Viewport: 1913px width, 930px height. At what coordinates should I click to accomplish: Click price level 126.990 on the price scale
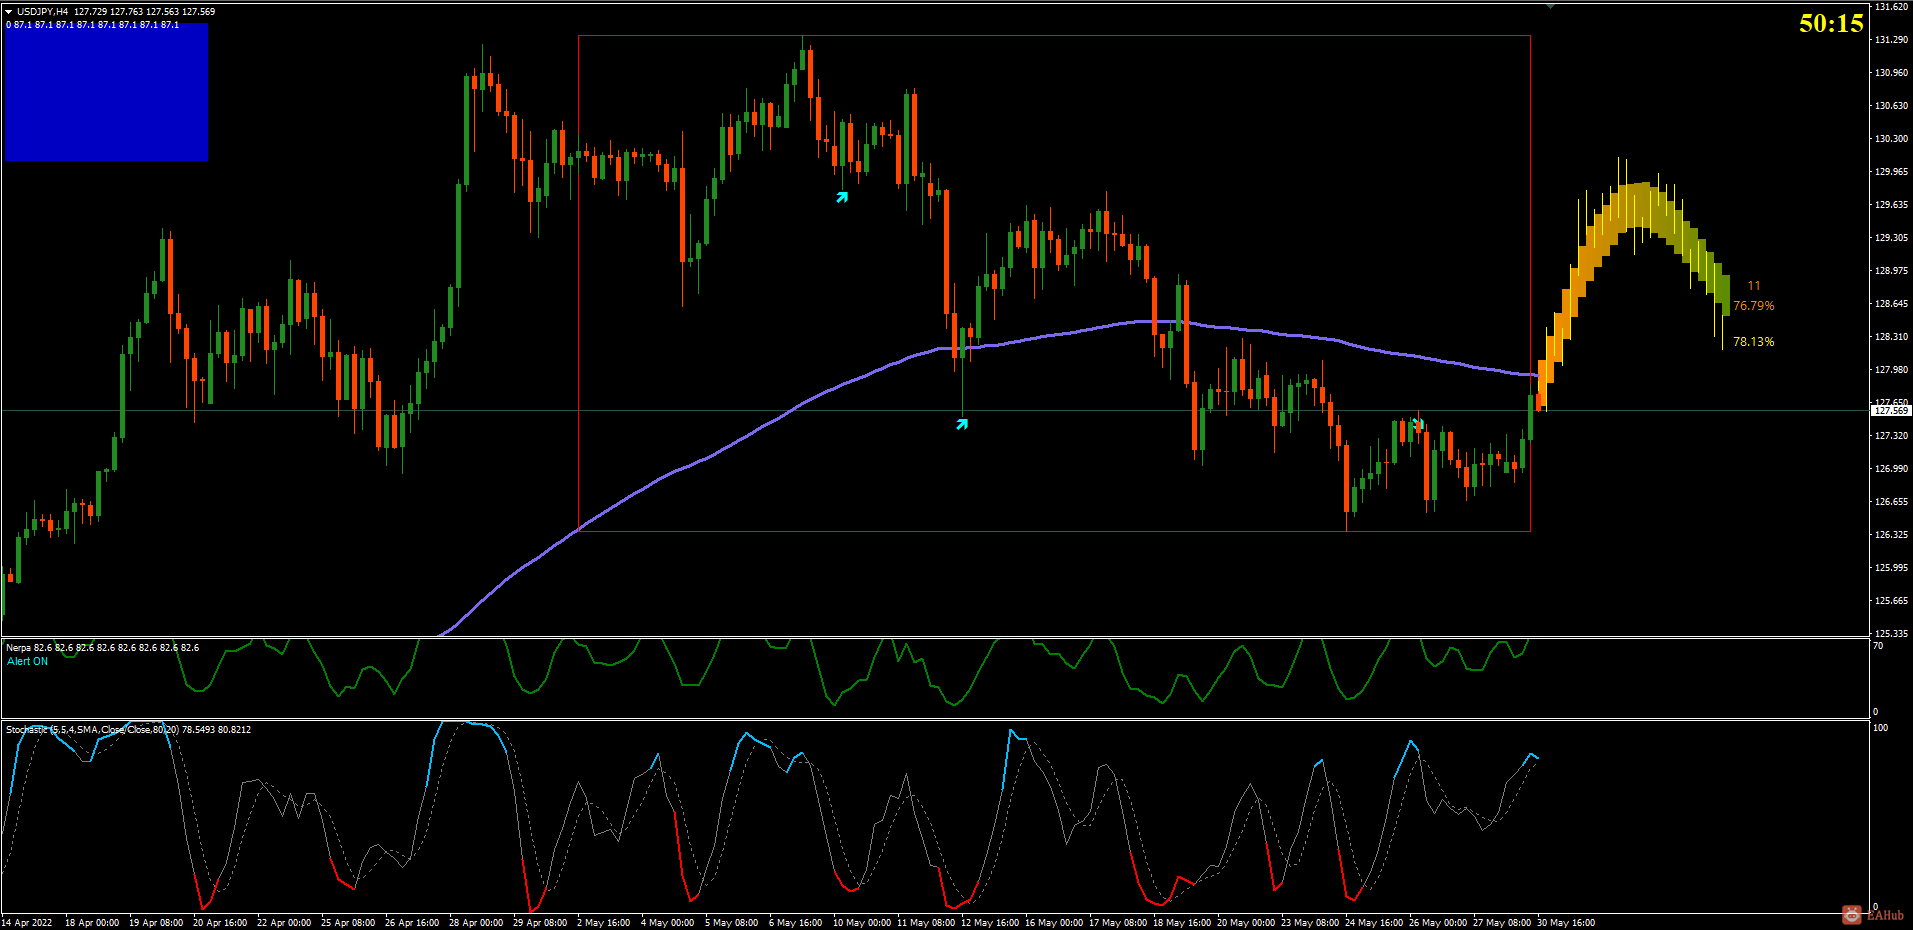[1891, 469]
